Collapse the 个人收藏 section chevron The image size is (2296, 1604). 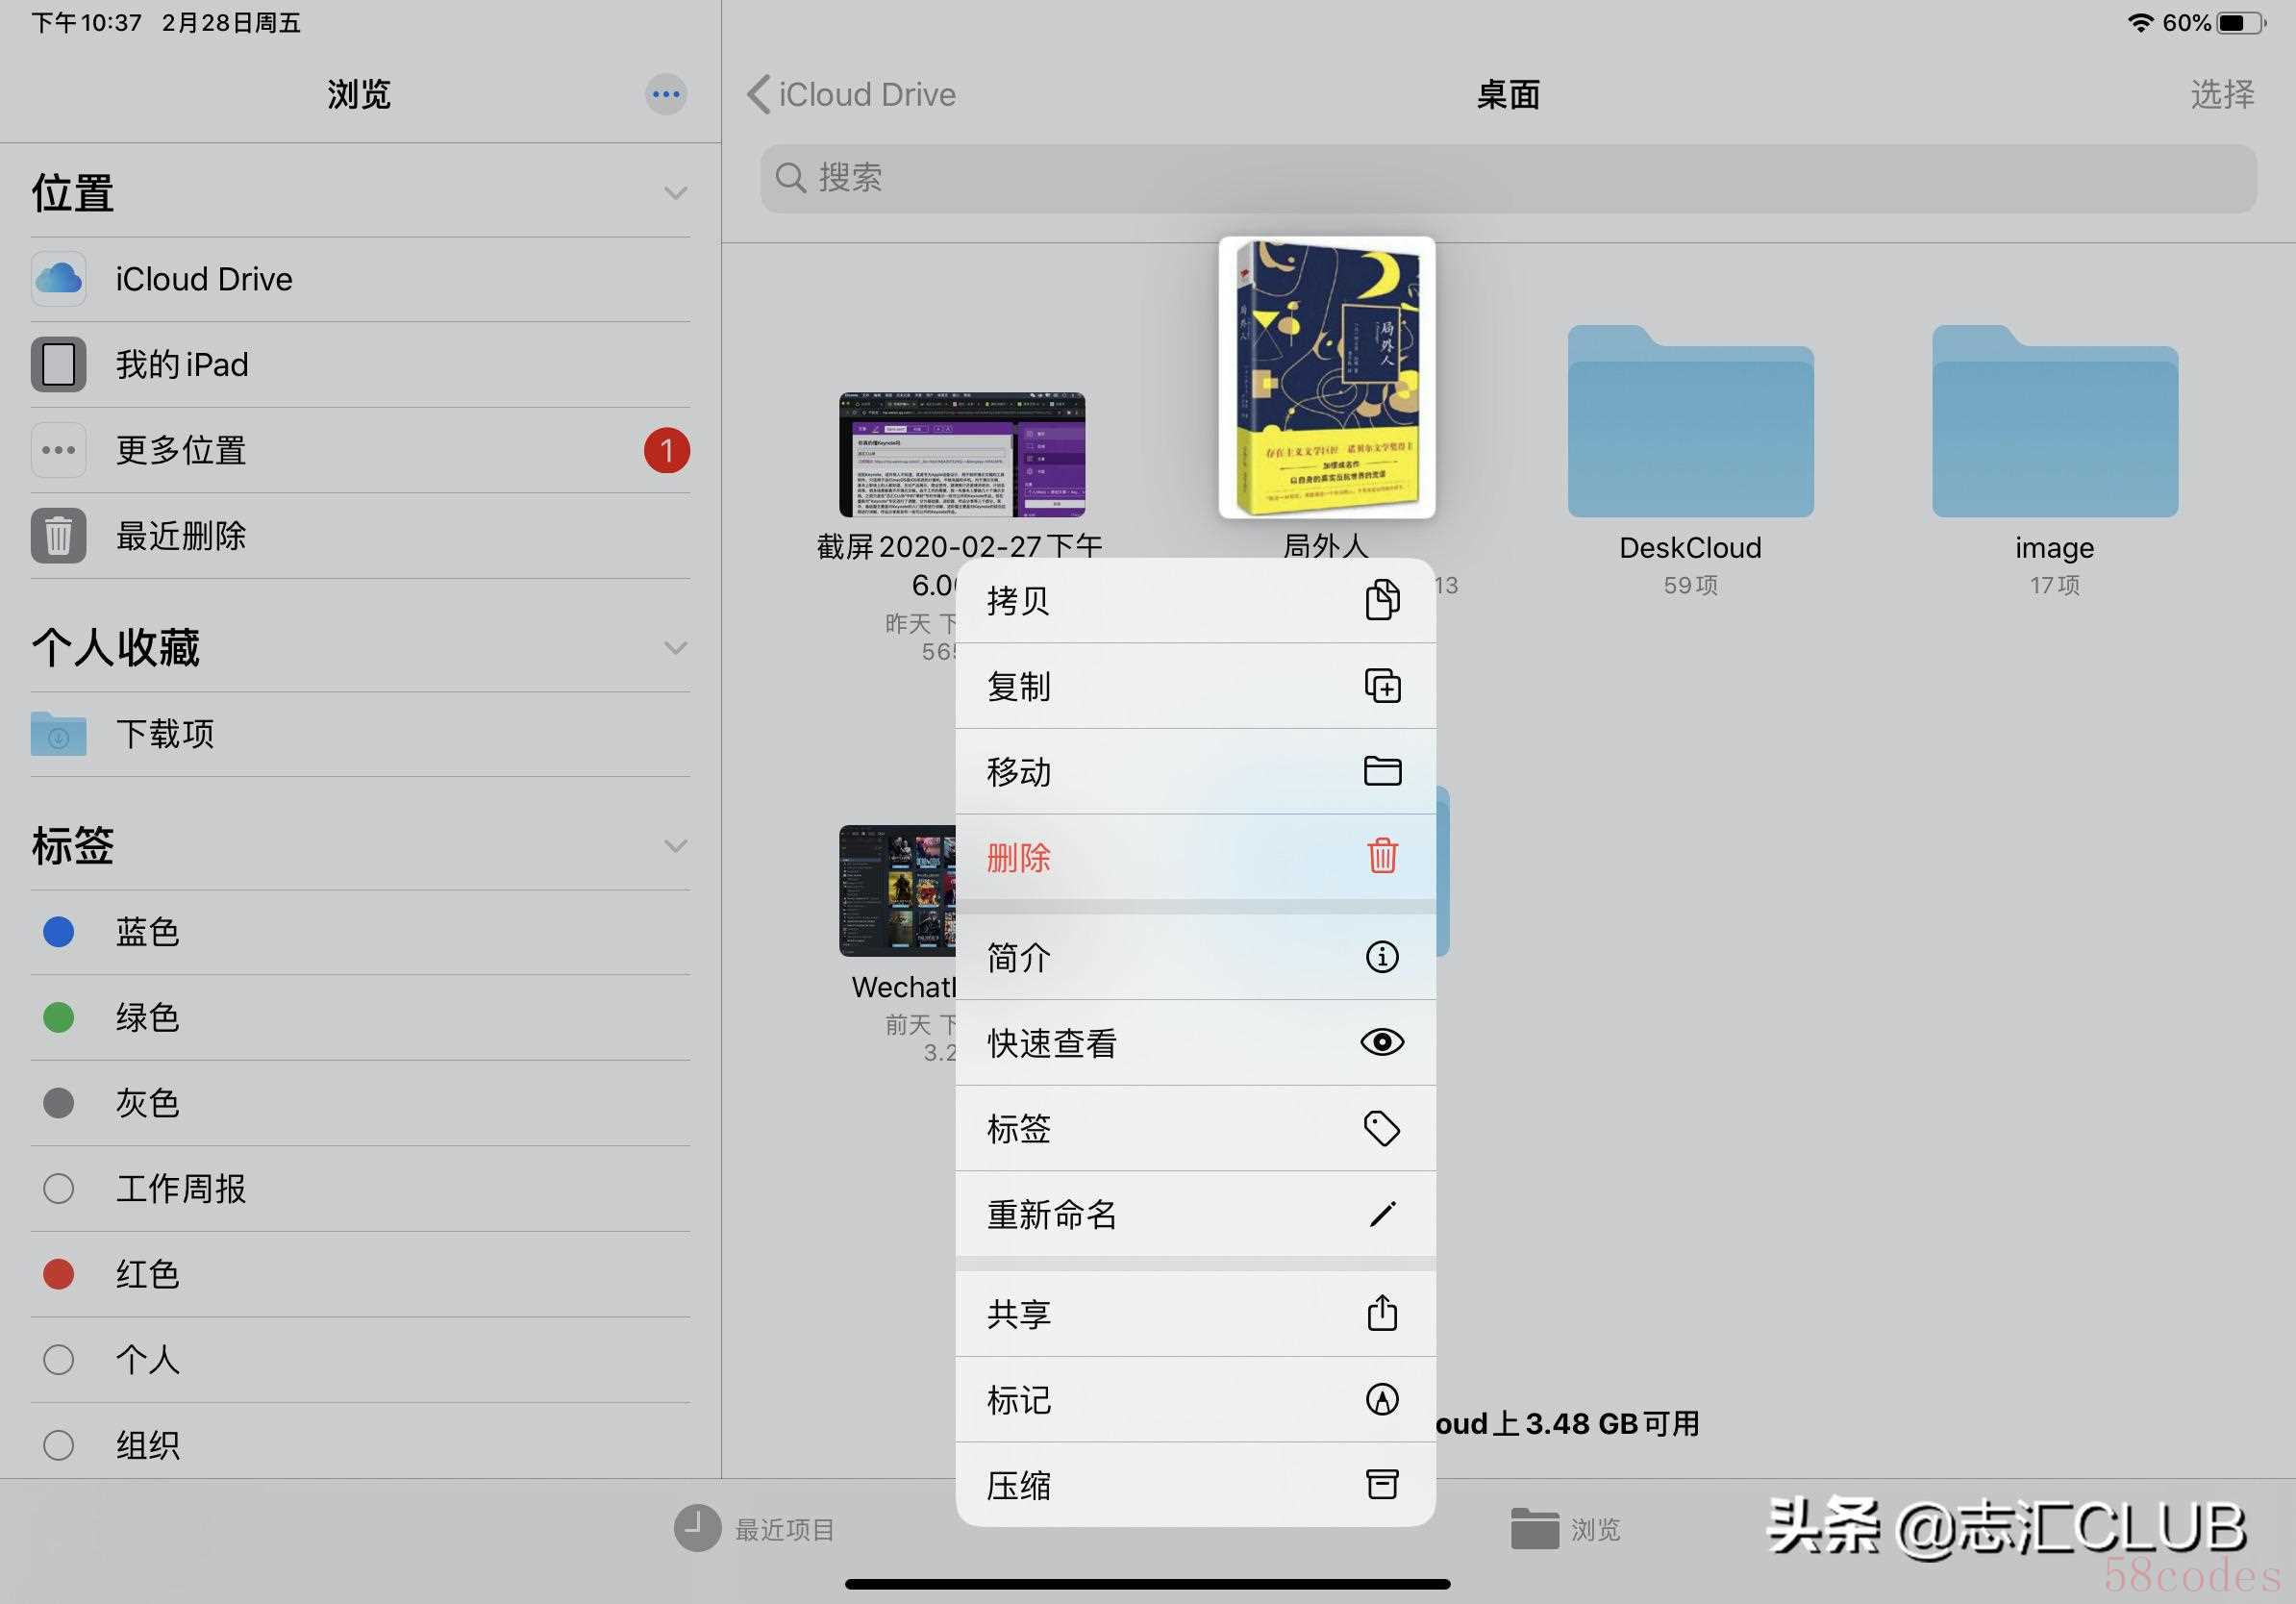tap(676, 648)
